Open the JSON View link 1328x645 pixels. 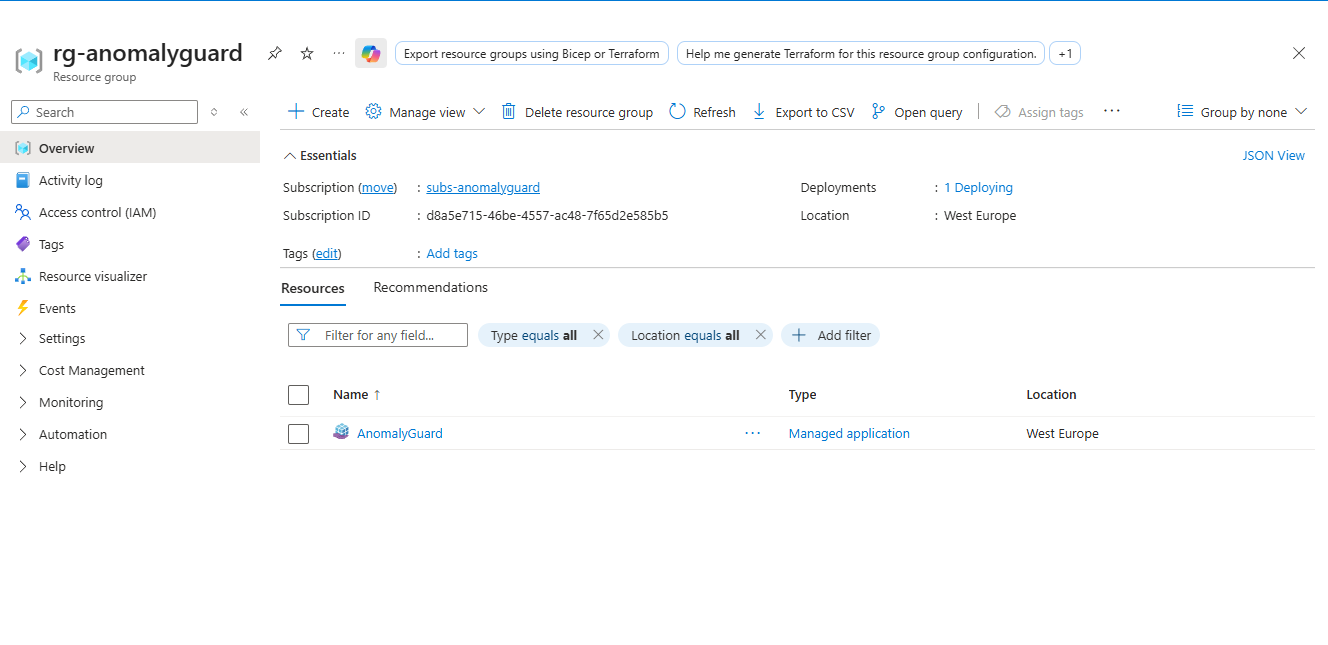[x=1274, y=156]
